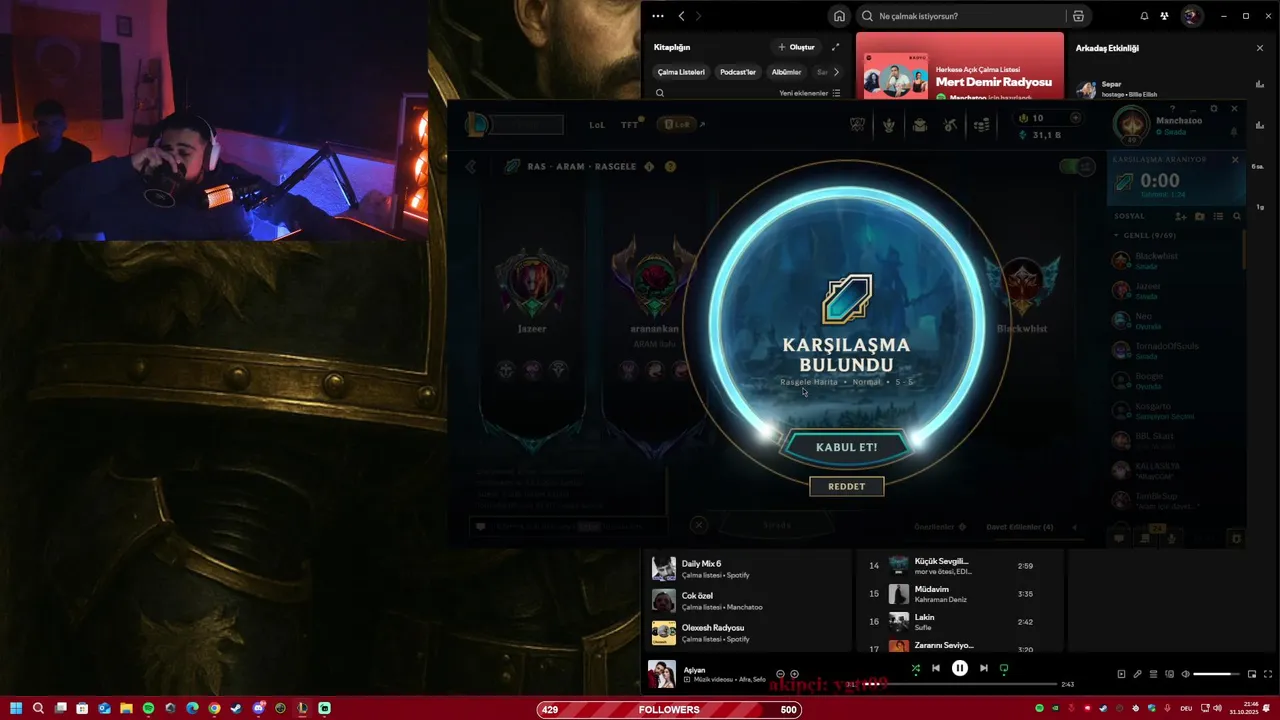
Task: Open Spotify profile avatar menu
Action: (x=1191, y=16)
